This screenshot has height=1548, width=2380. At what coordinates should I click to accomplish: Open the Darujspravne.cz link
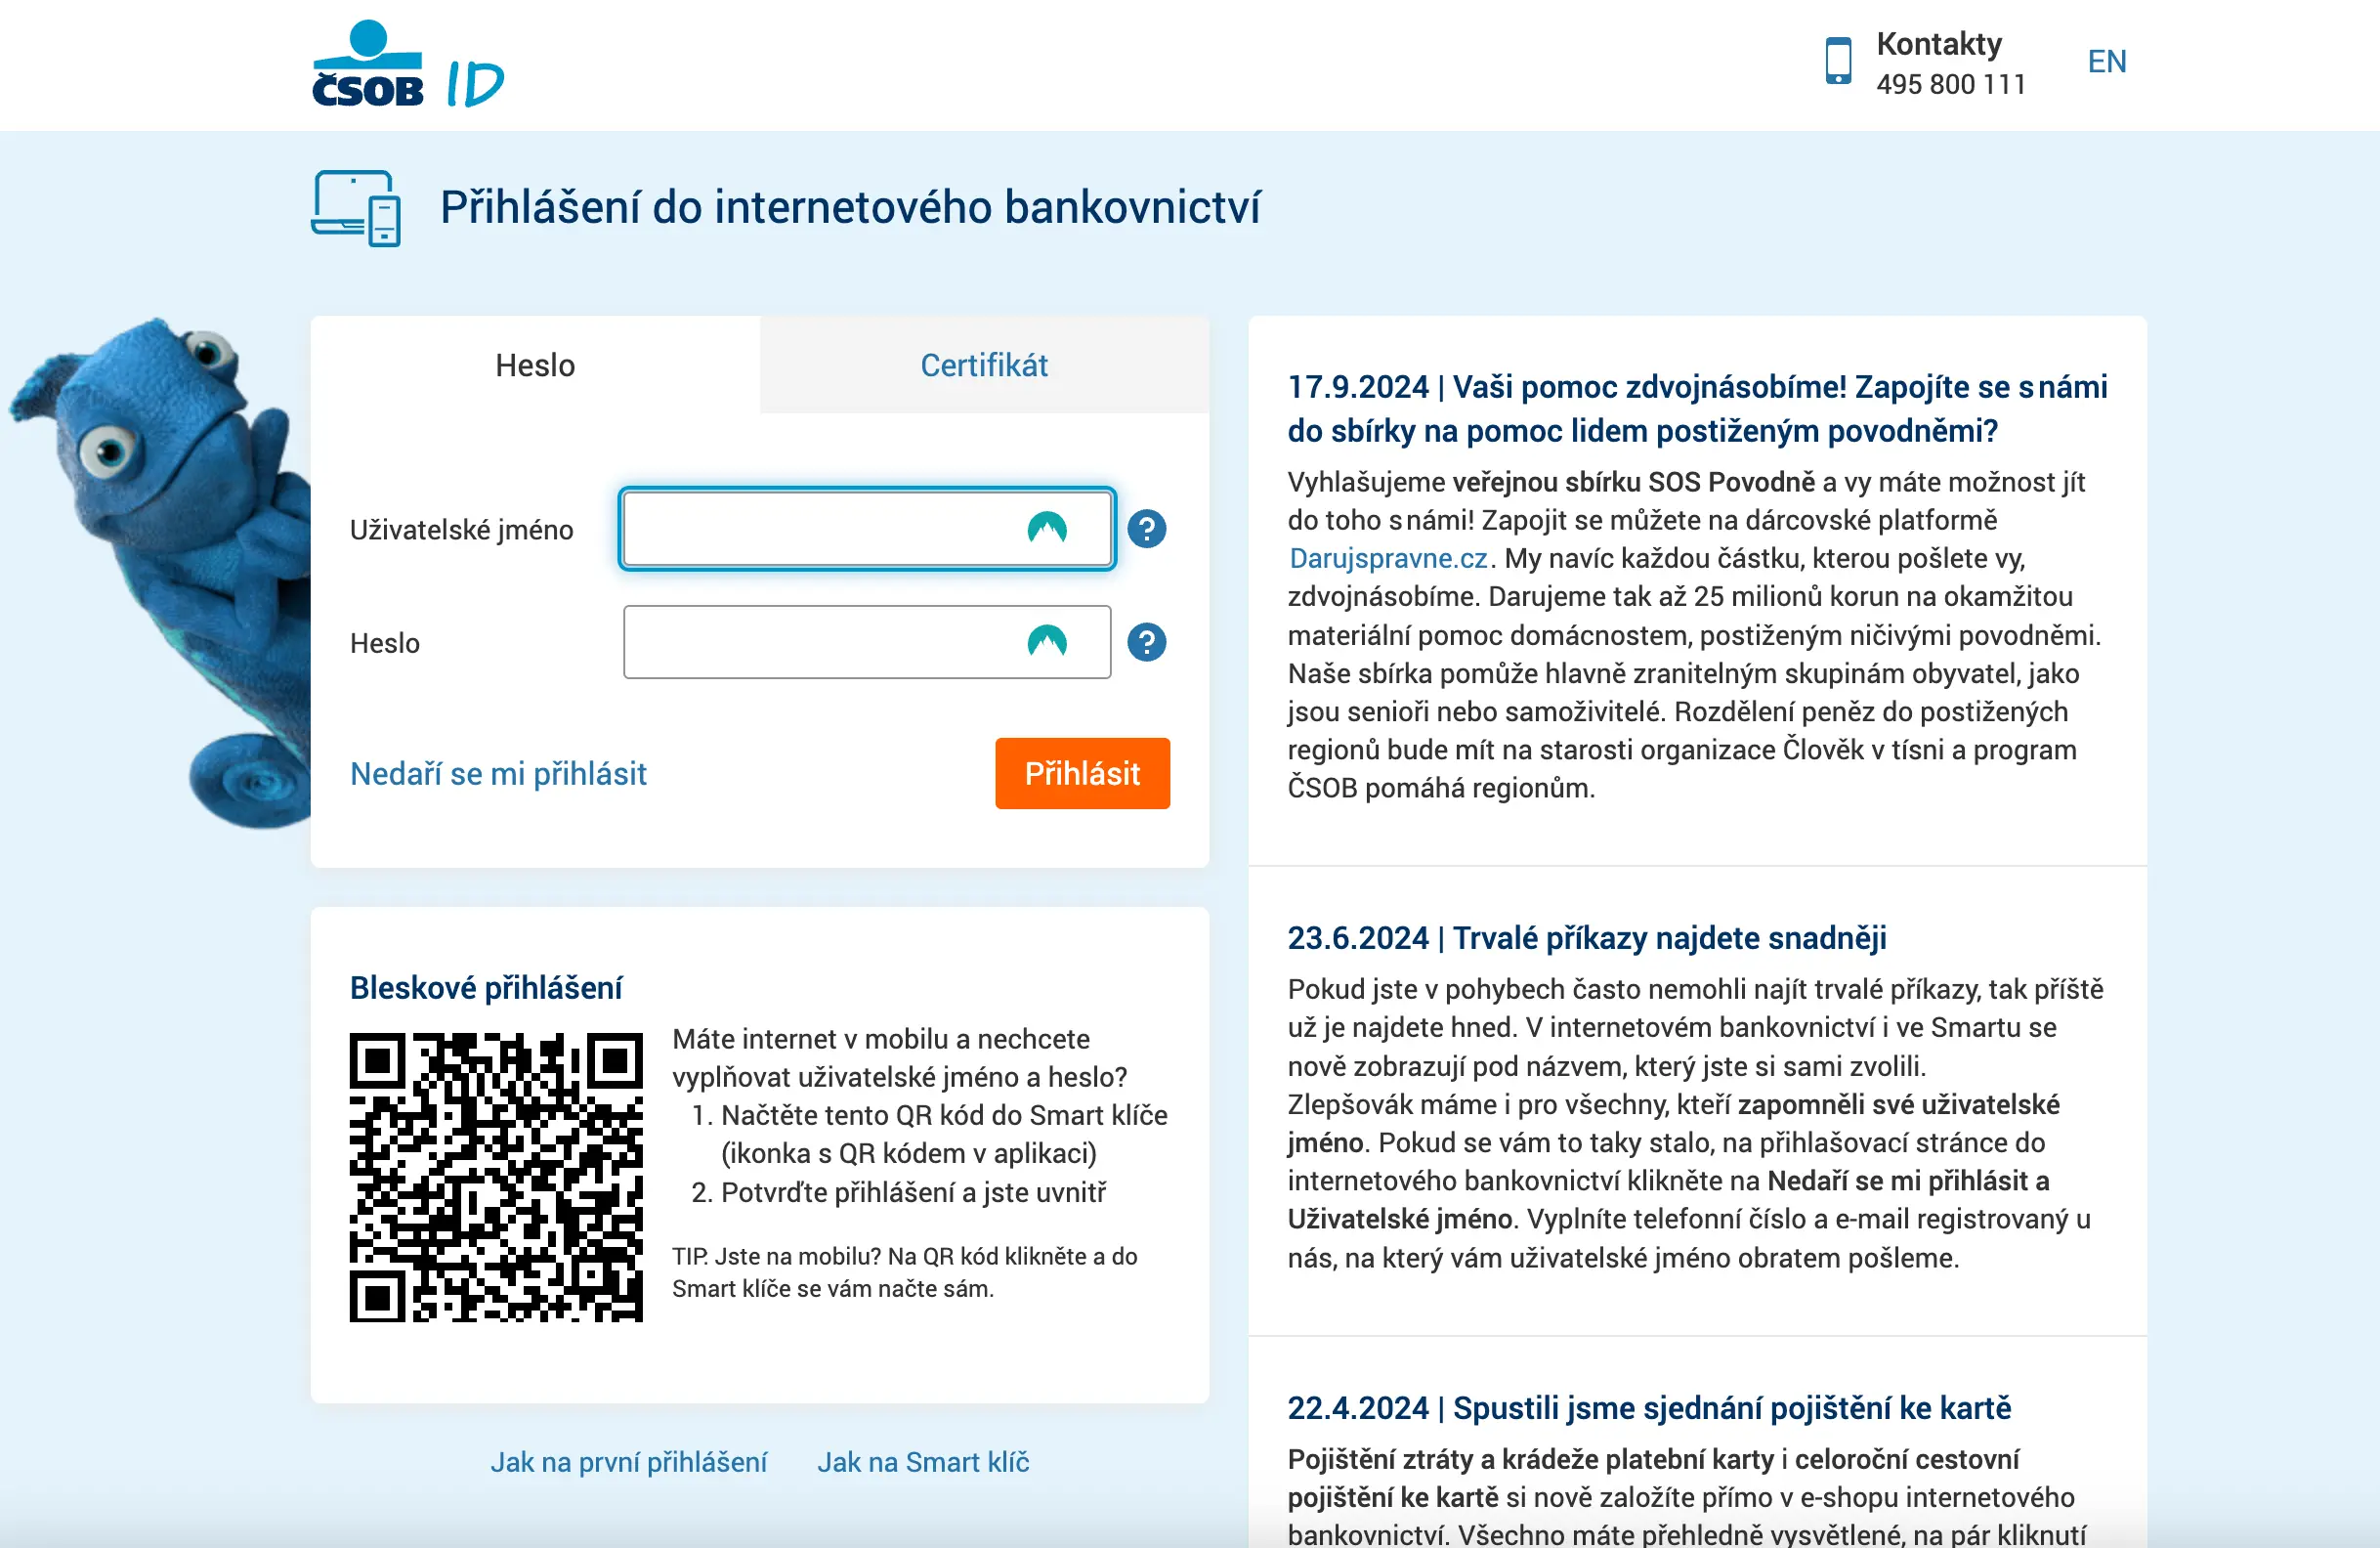pyautogui.click(x=1388, y=558)
